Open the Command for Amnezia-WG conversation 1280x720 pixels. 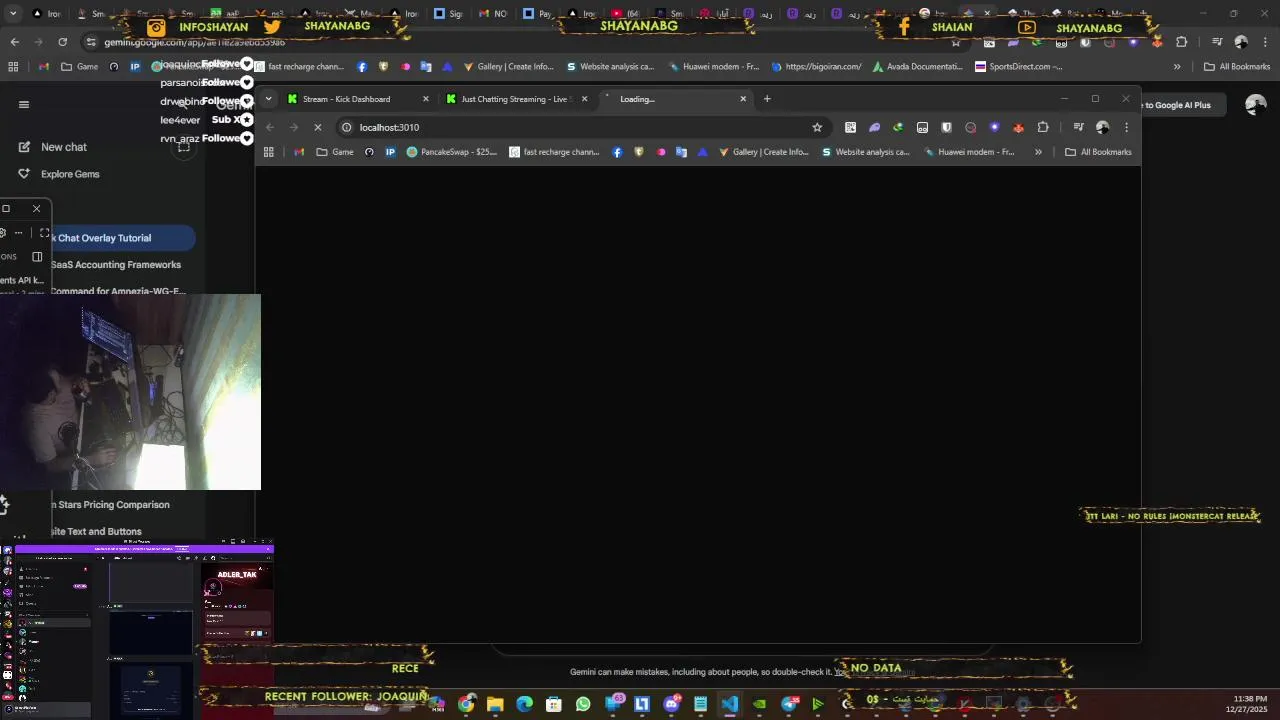point(117,291)
